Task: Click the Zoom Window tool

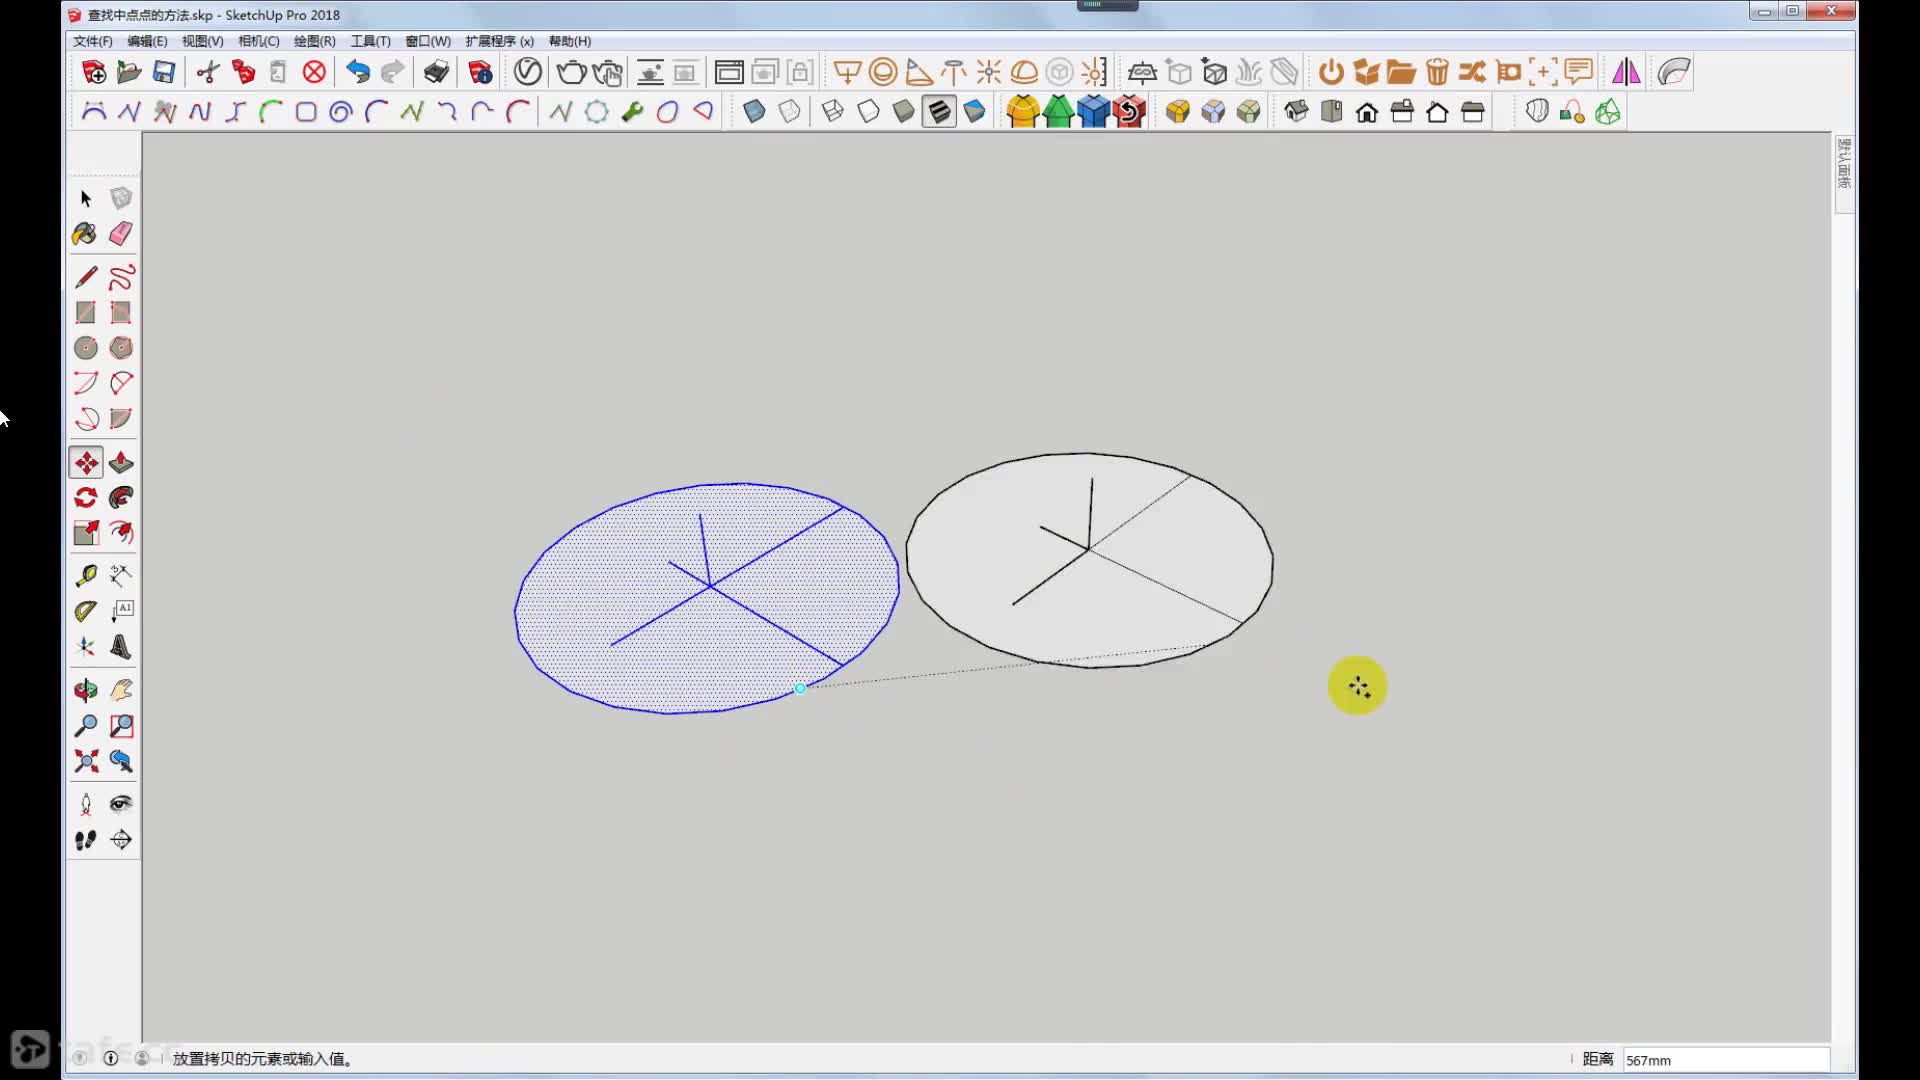Action: [121, 726]
